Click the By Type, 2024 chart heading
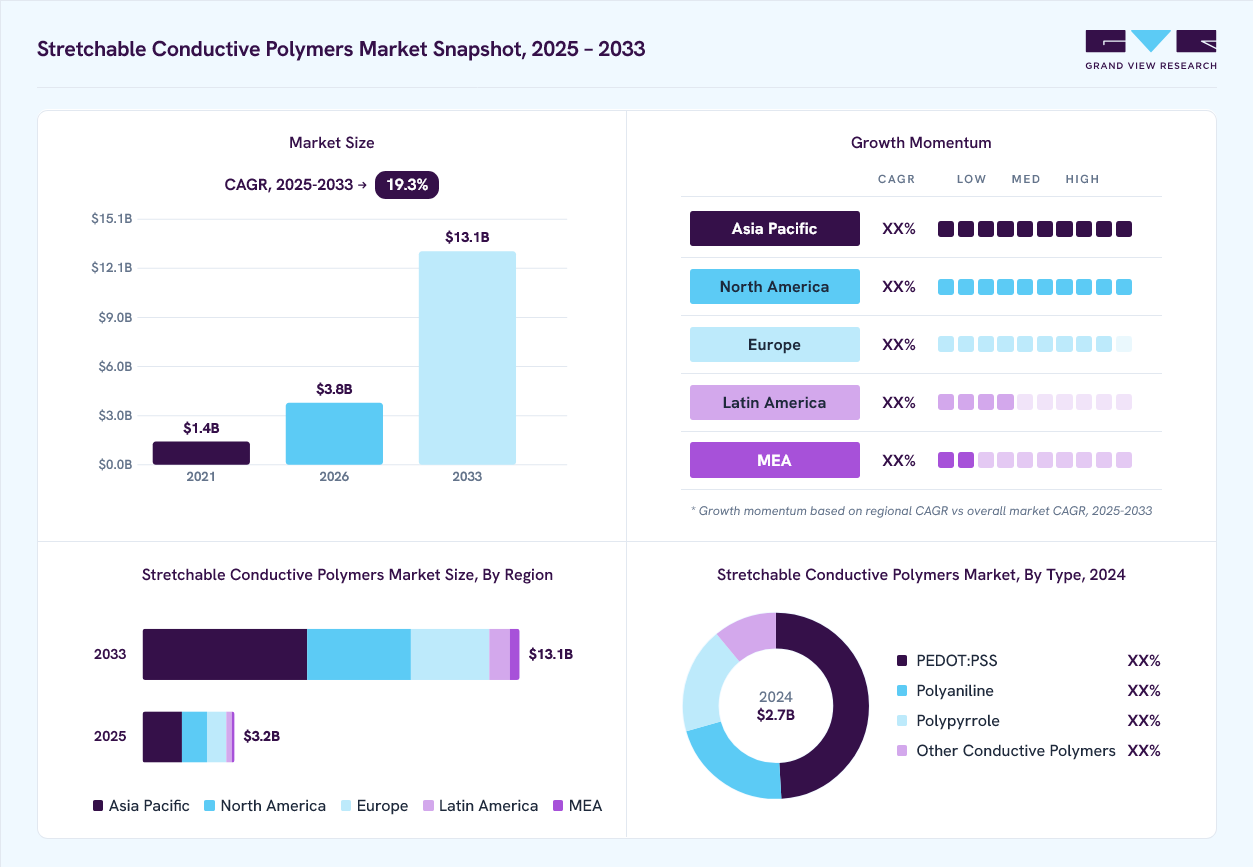The width and height of the screenshot is (1253, 867). (x=921, y=575)
